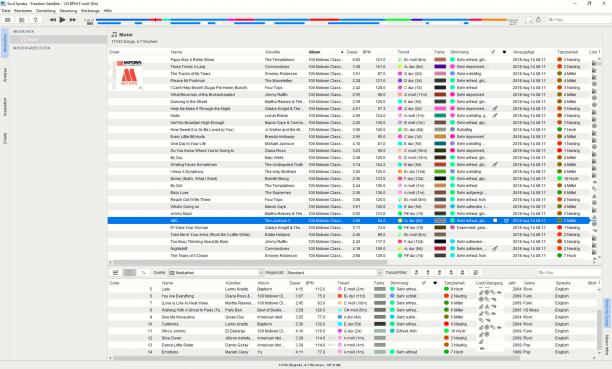Sort the upper table by the Künstler column
Screen dimensions: 612x369
tap(272, 52)
